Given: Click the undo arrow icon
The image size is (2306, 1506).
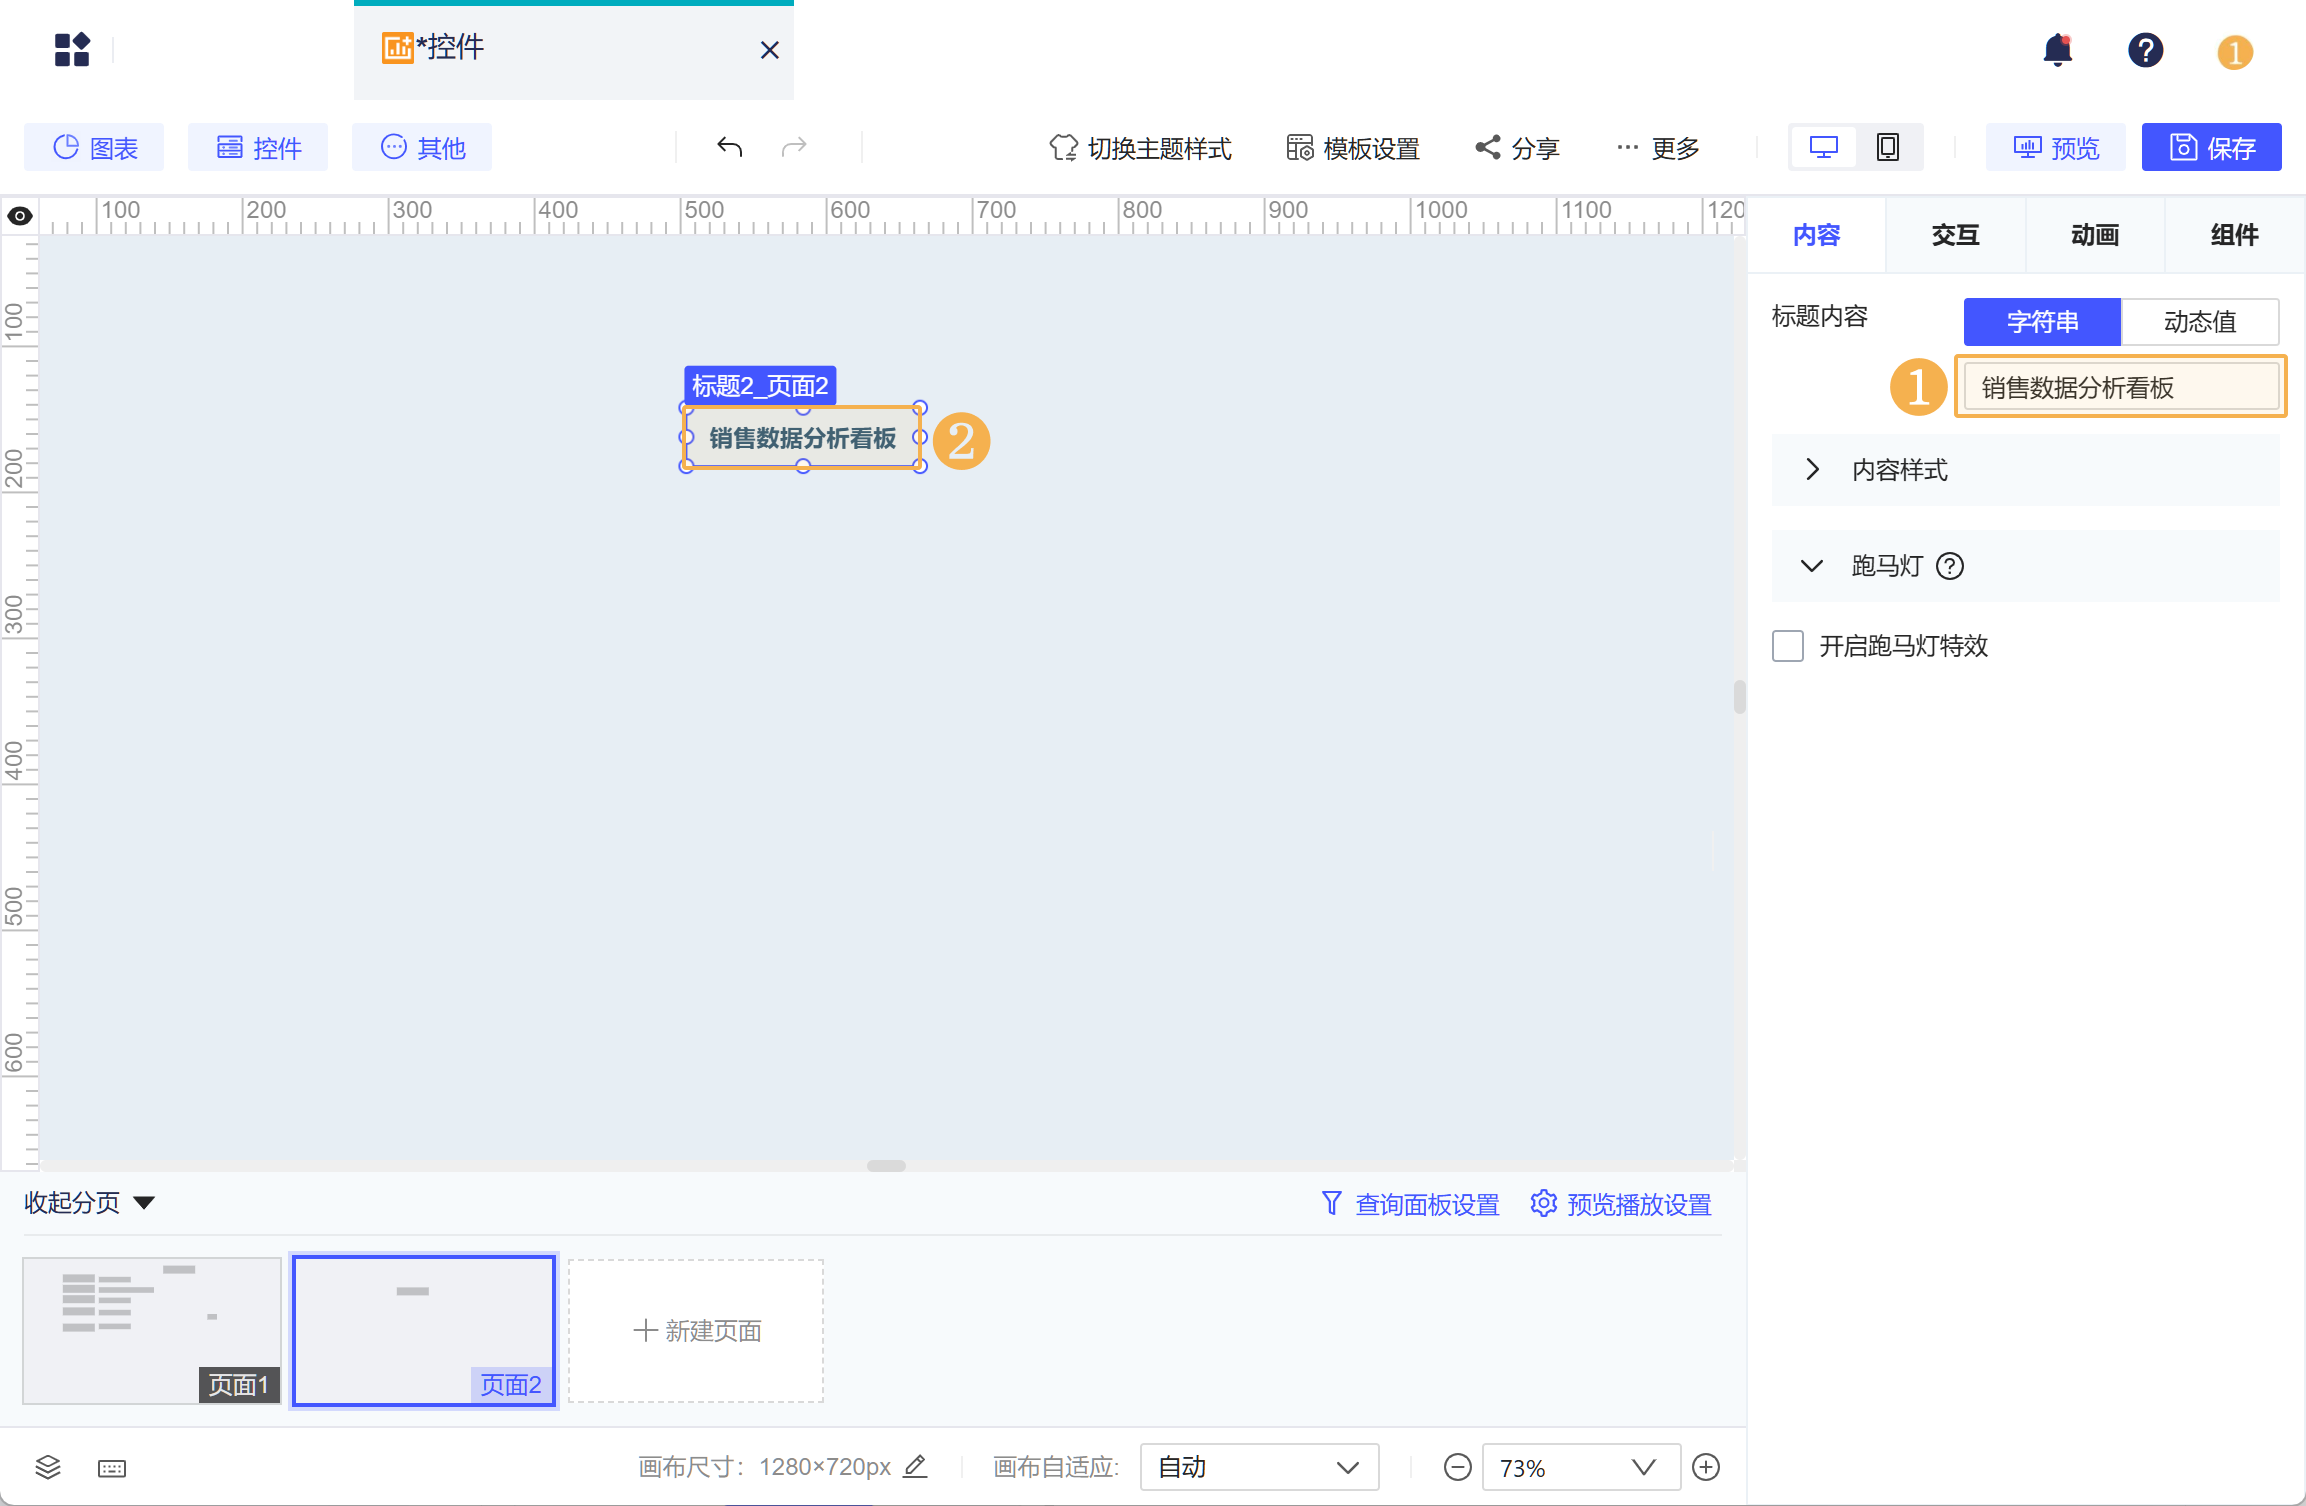Looking at the screenshot, I should [x=729, y=148].
